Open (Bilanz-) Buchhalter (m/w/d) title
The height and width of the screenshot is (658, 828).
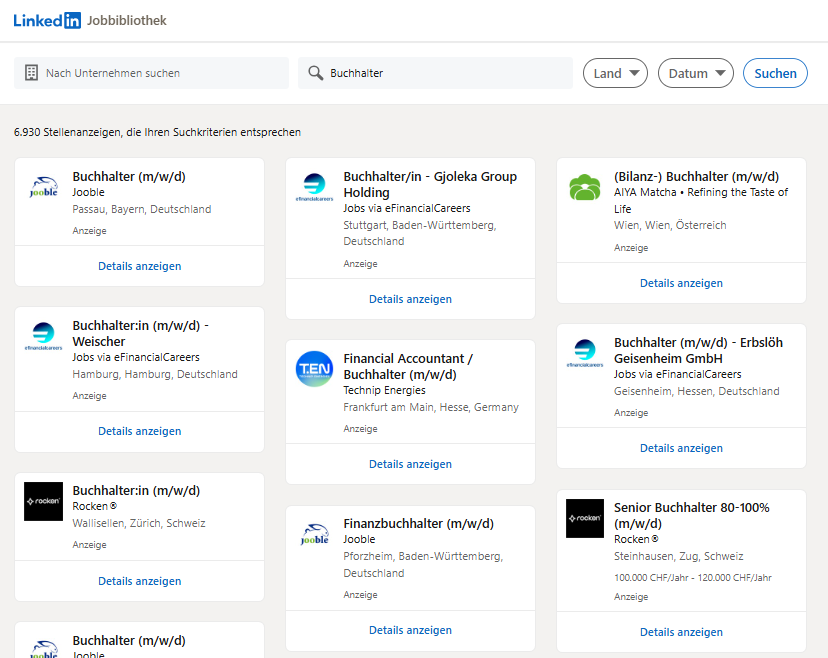click(x=696, y=177)
